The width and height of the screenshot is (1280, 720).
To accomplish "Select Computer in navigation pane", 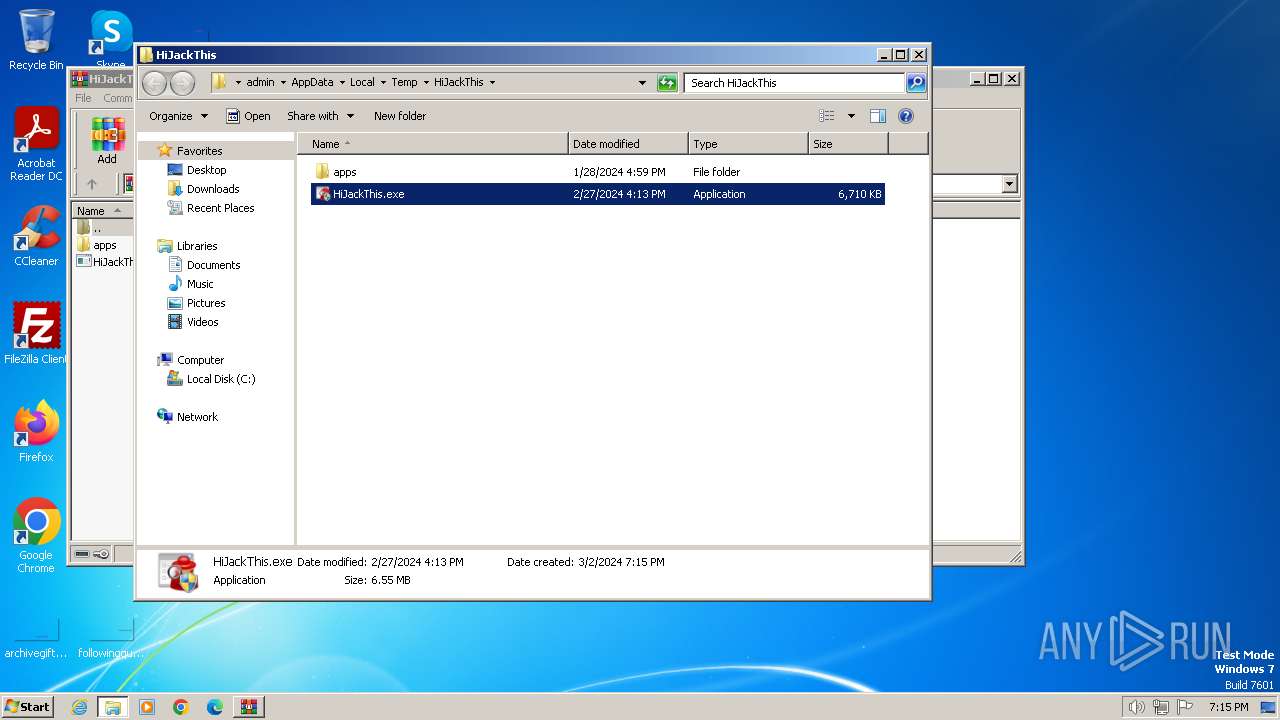I will click(x=200, y=360).
